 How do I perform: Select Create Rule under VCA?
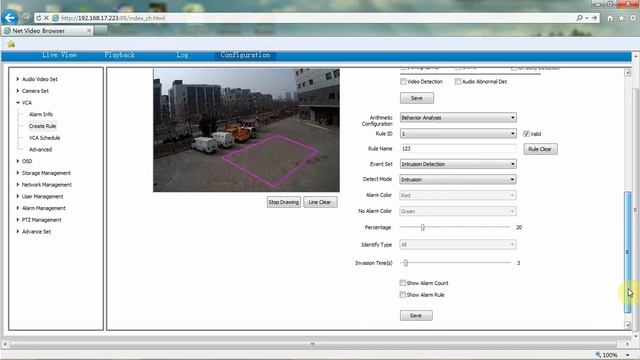[x=42, y=126]
